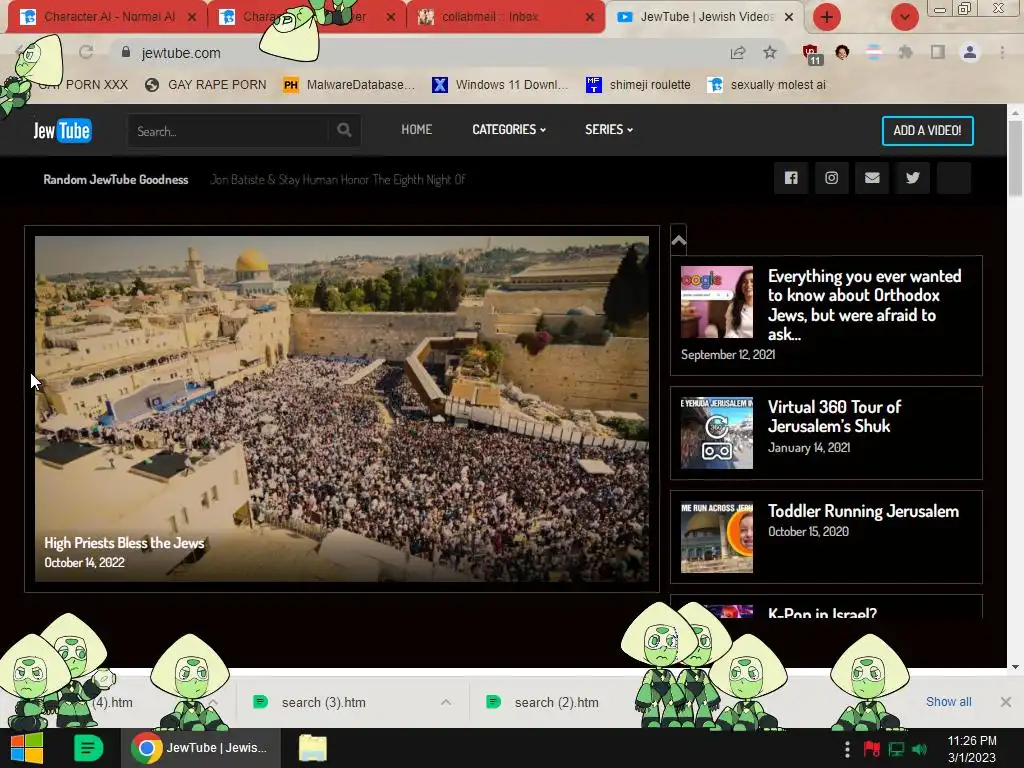The image size is (1024, 768).
Task: Click the ADD A VIDEO! button
Action: pyautogui.click(x=927, y=131)
